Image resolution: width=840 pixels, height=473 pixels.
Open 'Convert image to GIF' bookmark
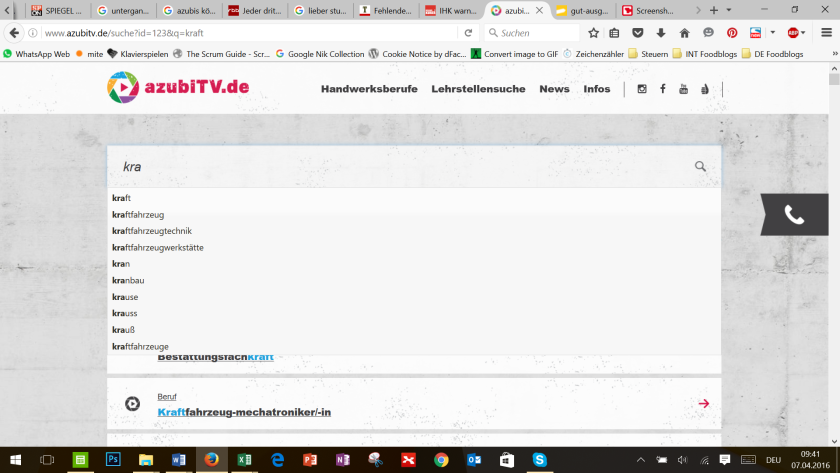pyautogui.click(x=515, y=54)
